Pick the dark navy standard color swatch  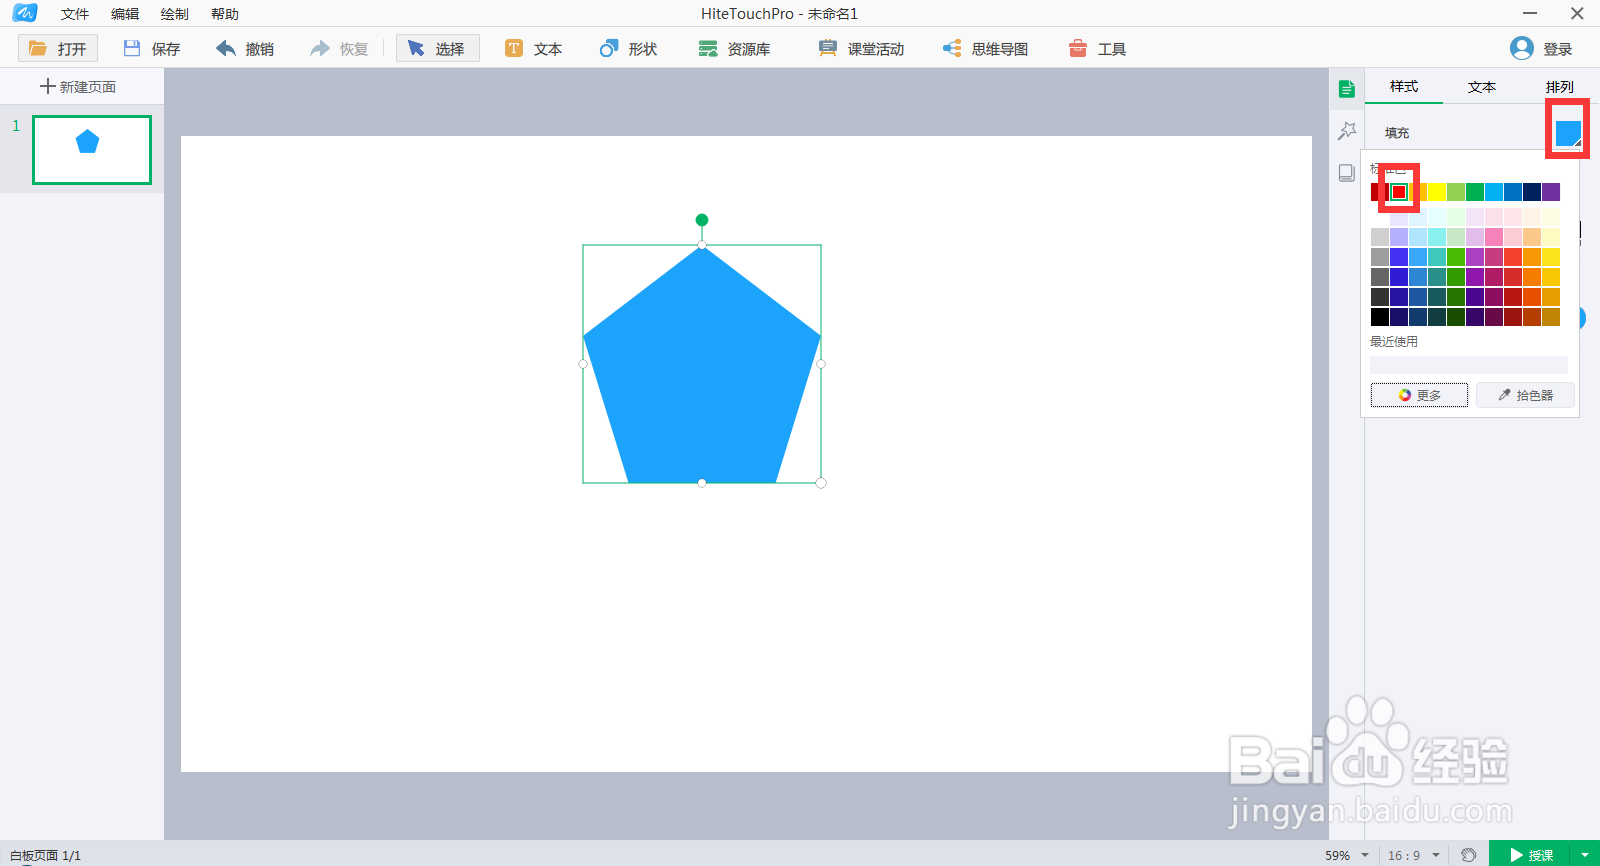pos(1532,192)
